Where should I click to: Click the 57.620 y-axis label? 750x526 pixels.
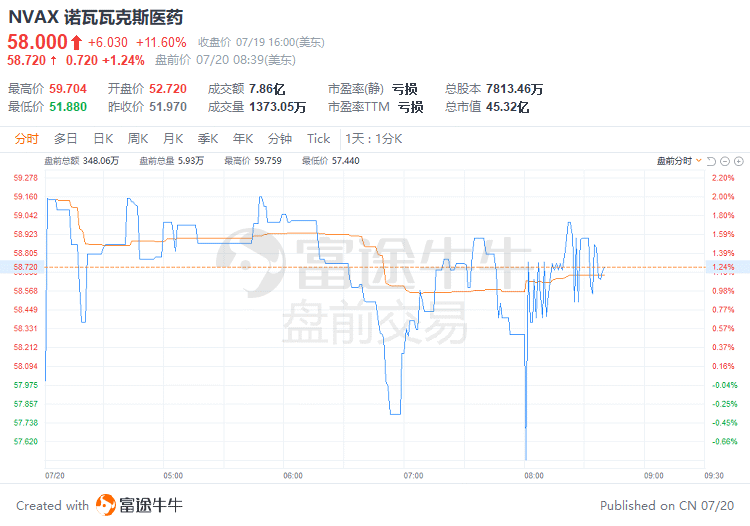[26, 441]
